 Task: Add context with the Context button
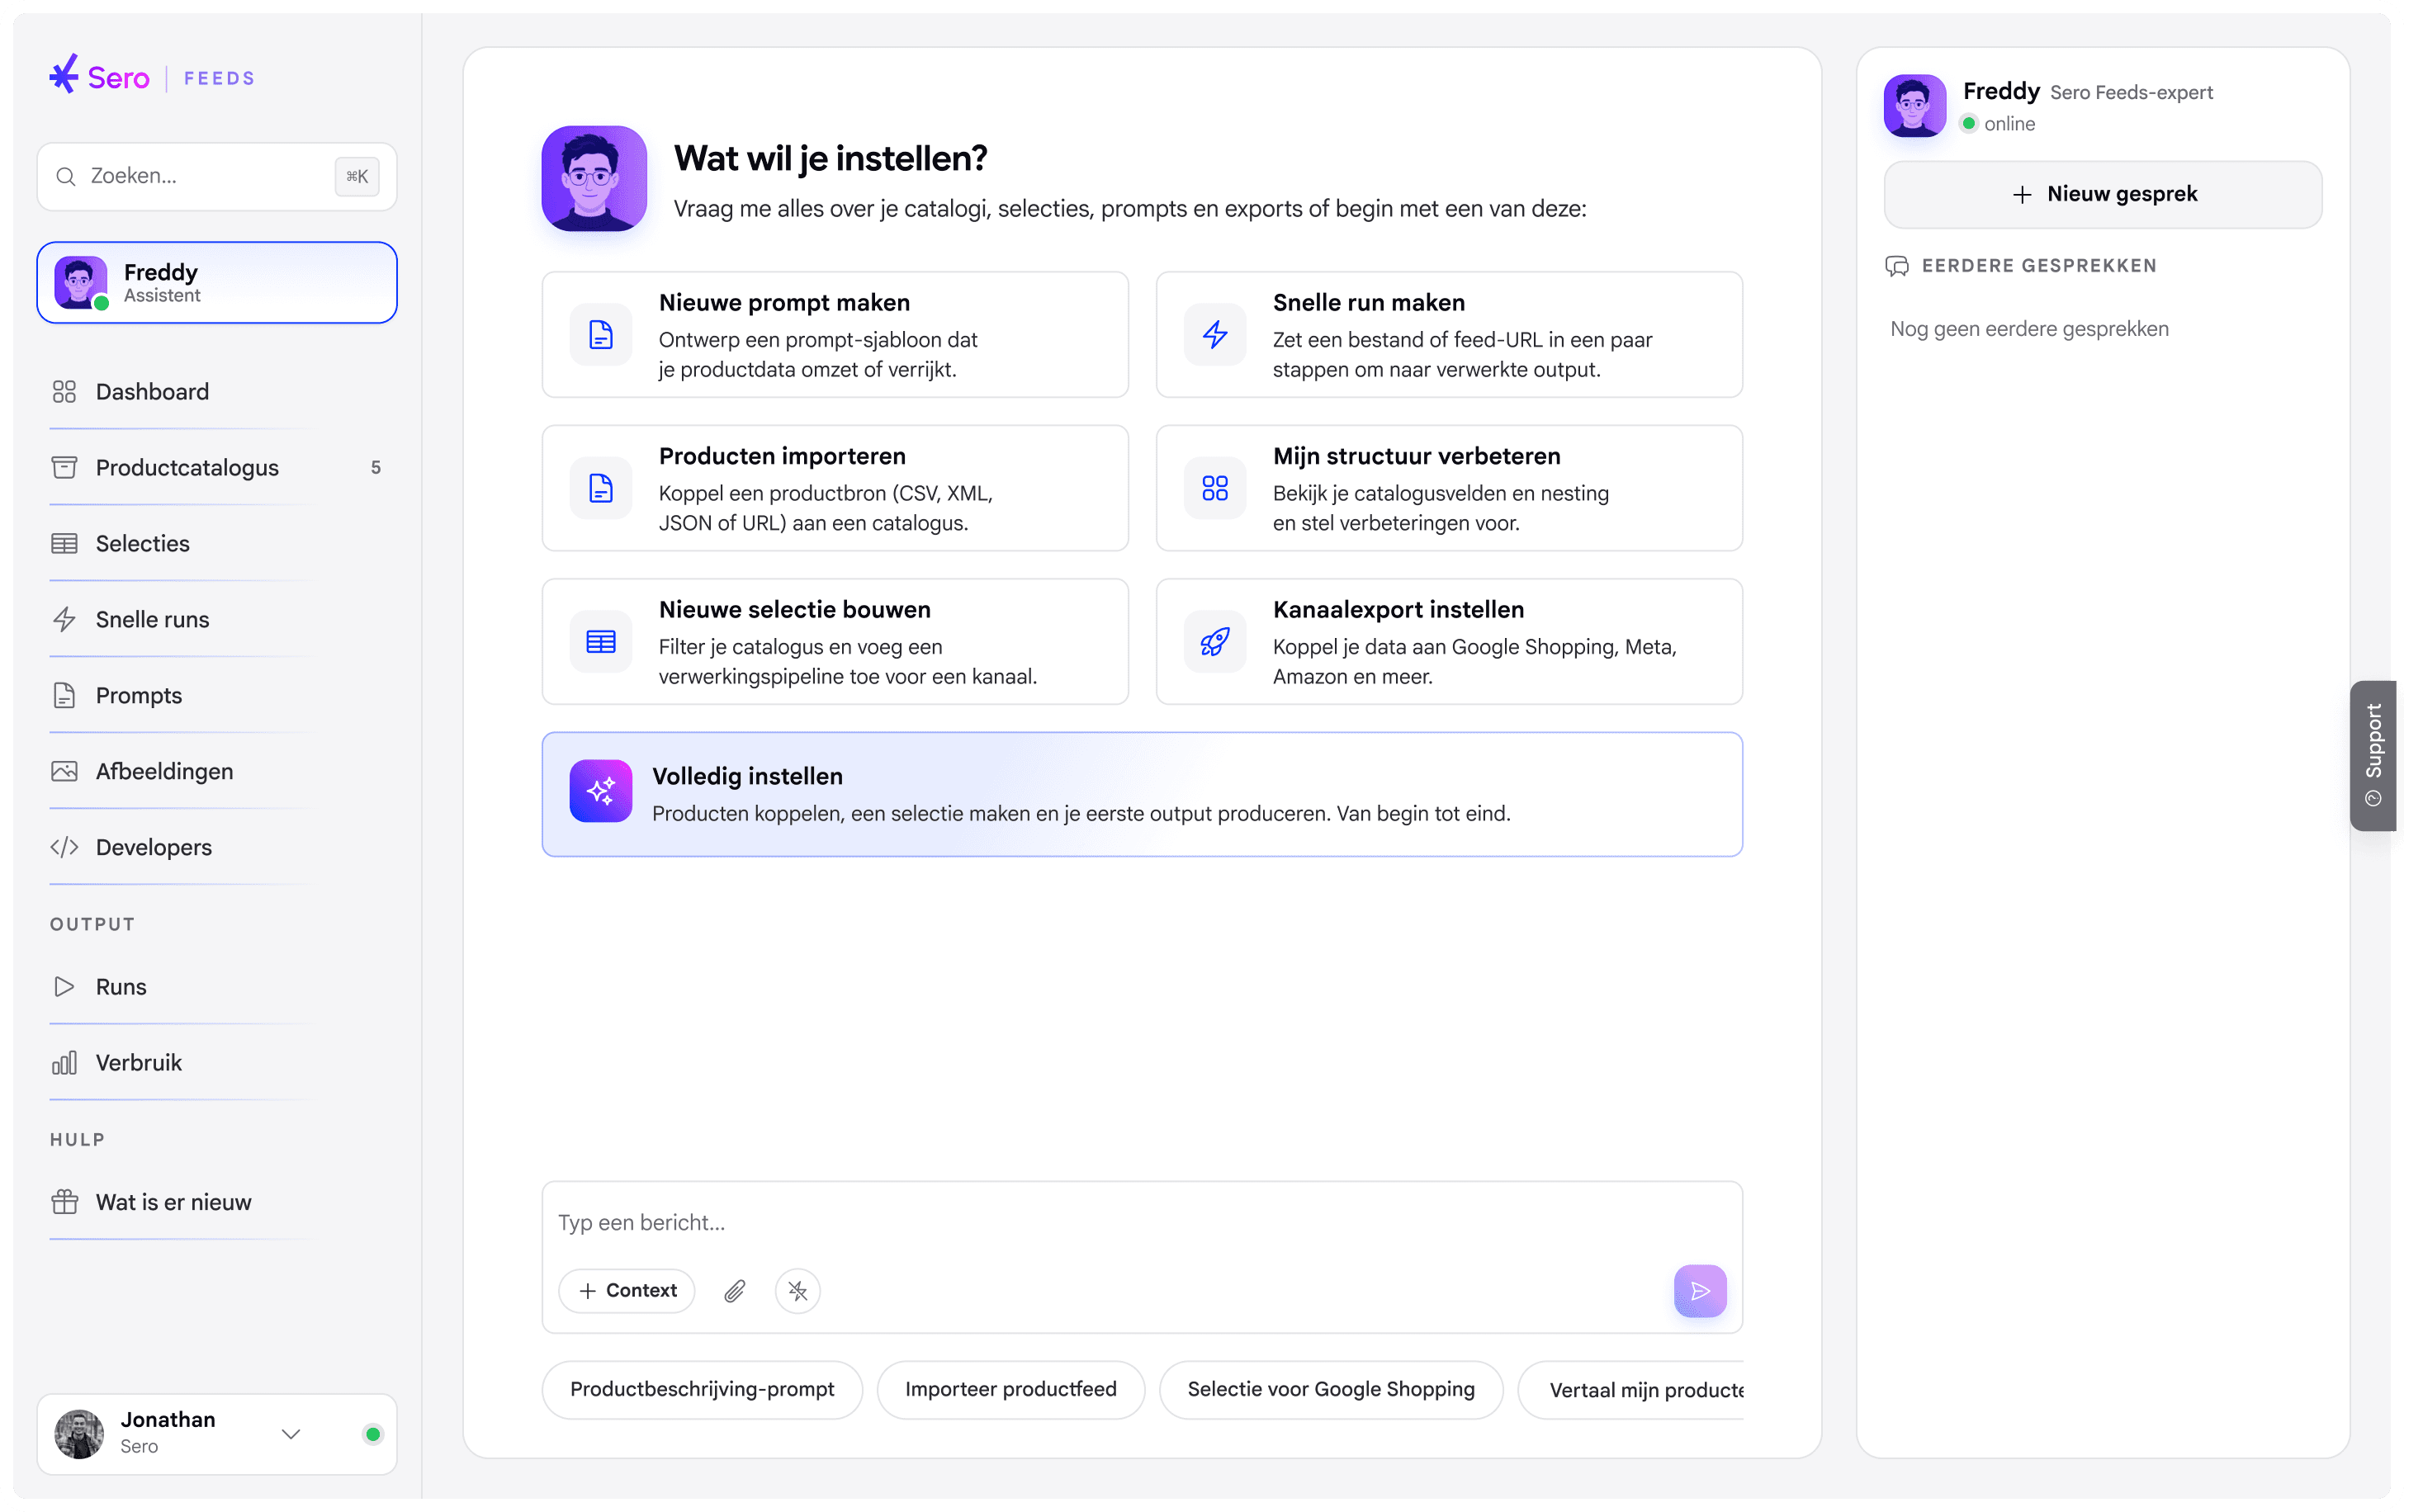click(x=627, y=1291)
